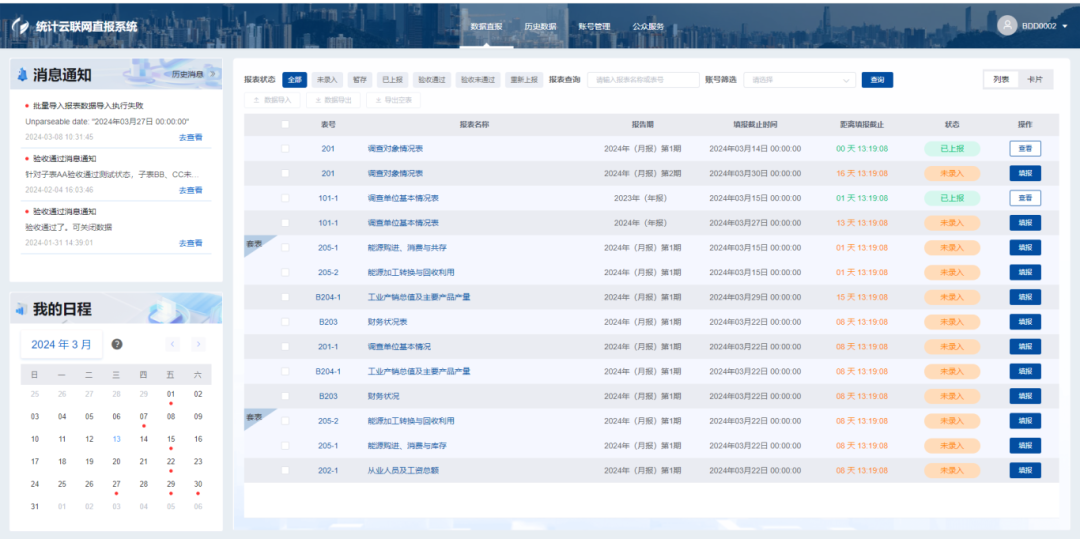This screenshot has height=539, width=1080.
Task: Go to previous month in calendar
Action: pyautogui.click(x=172, y=344)
